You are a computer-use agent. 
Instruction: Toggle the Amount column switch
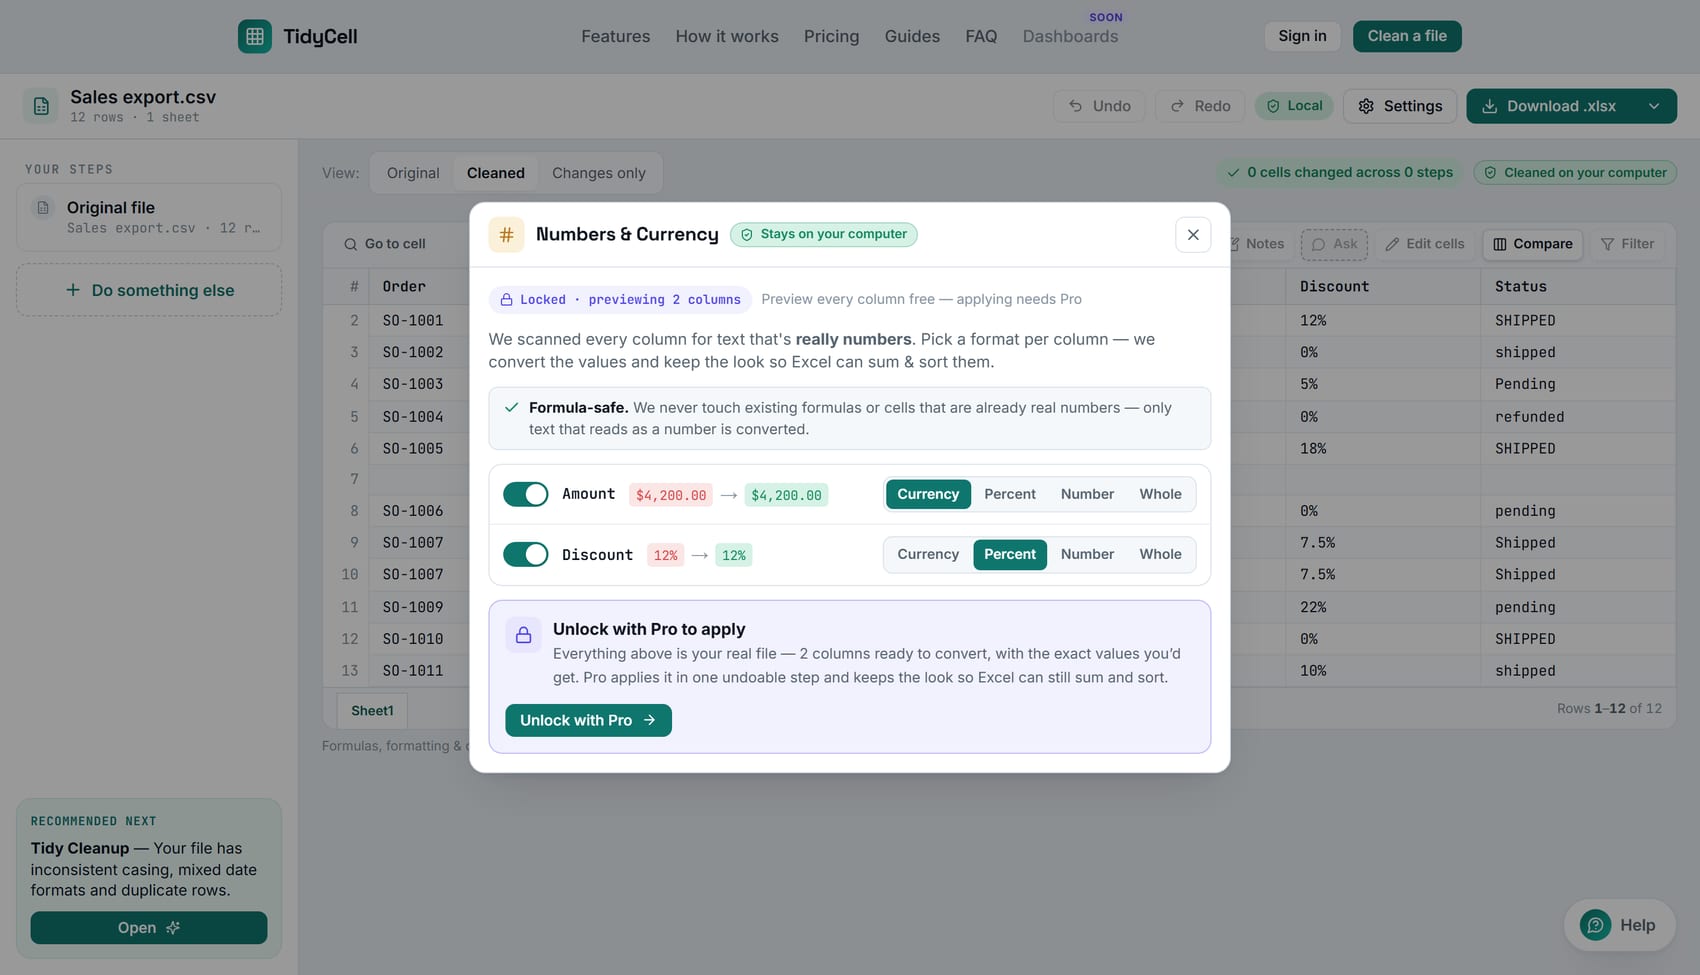[525, 494]
